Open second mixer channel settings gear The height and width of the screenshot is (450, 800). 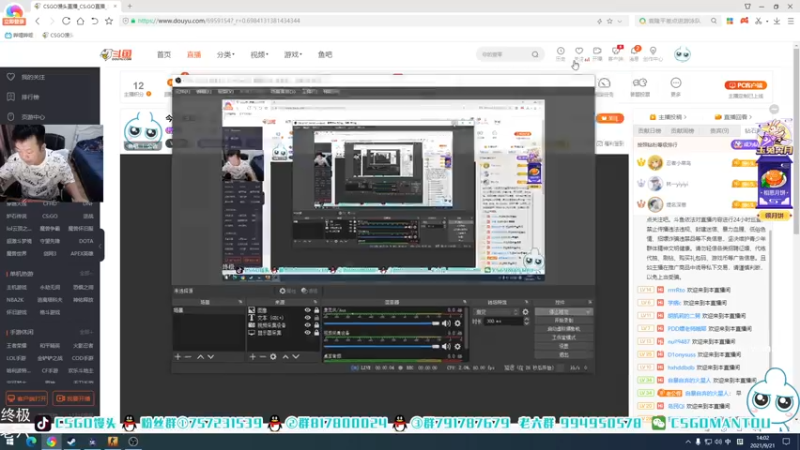click(x=458, y=346)
